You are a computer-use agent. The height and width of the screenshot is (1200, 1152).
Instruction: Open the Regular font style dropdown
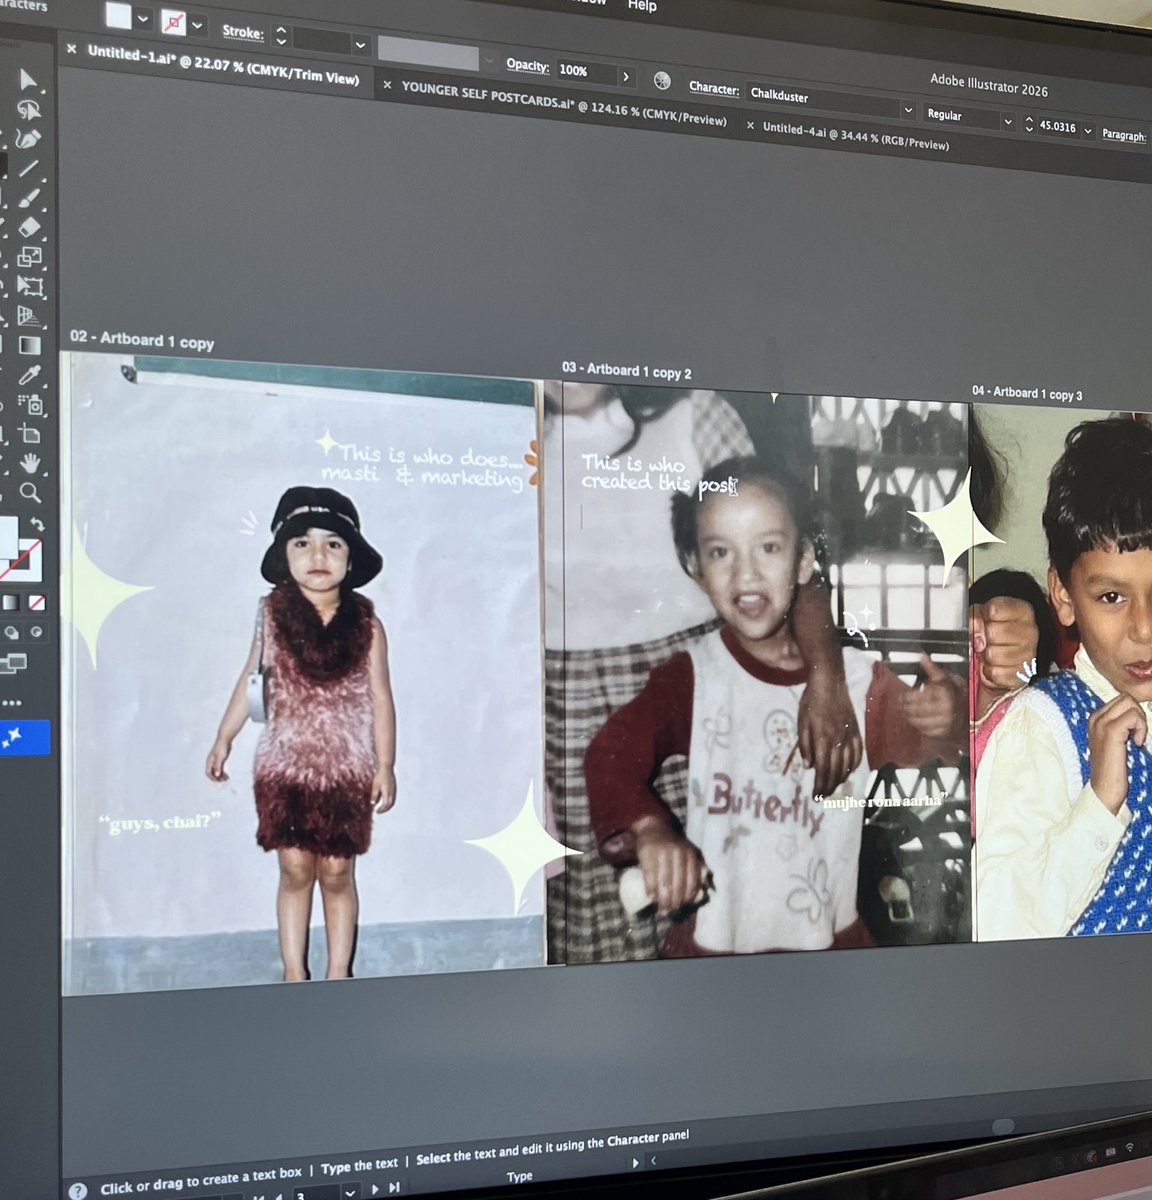tap(969, 117)
